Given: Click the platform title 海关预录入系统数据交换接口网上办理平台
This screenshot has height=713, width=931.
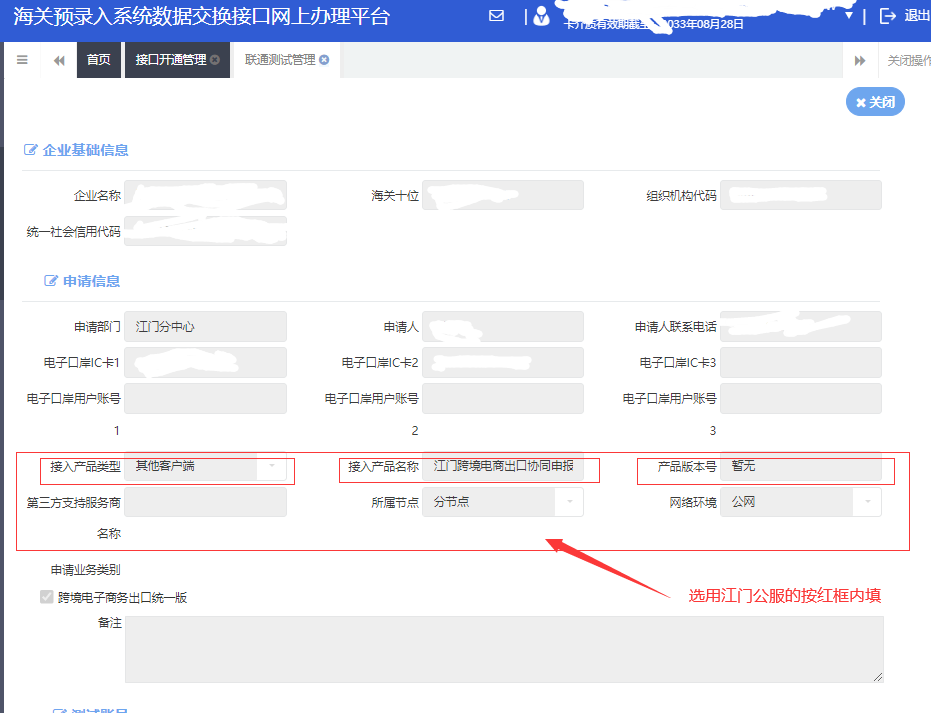Looking at the screenshot, I should click(201, 16).
